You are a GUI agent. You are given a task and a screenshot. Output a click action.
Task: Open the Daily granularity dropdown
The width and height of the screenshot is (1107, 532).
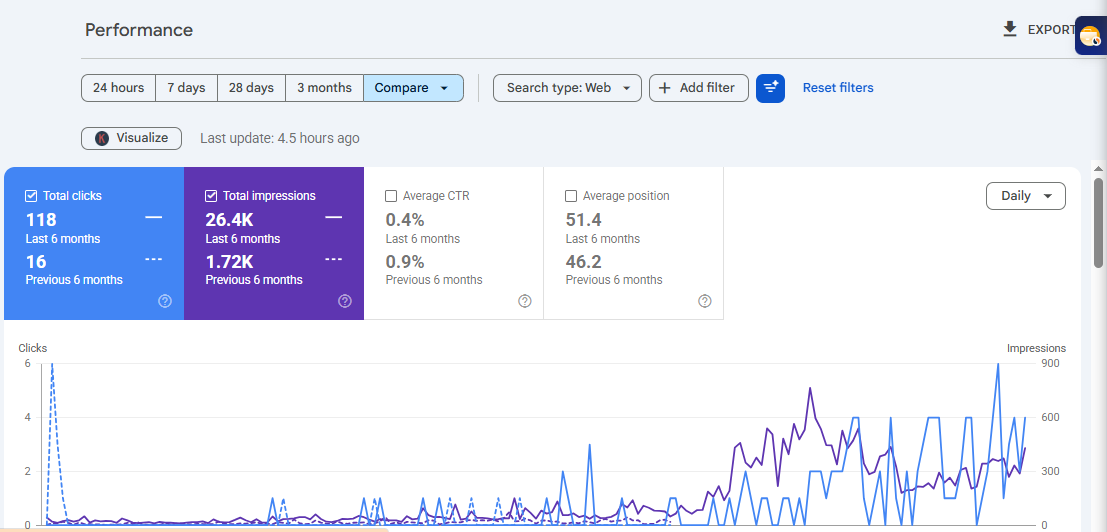(x=1026, y=196)
